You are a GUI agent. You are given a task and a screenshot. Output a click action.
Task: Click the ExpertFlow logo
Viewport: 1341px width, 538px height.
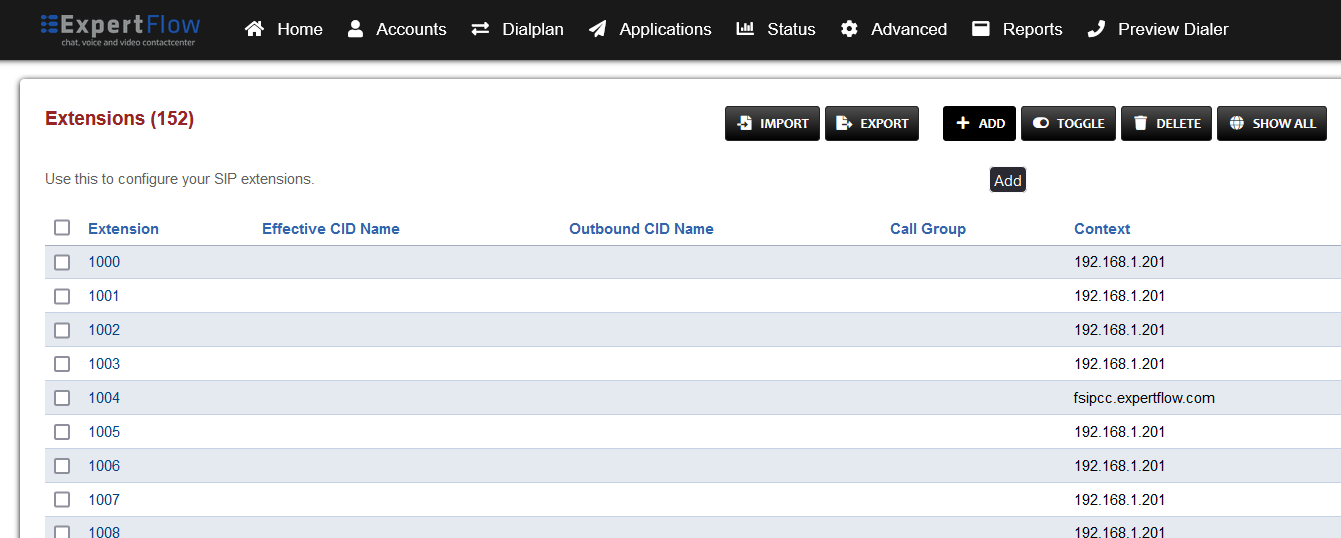point(120,29)
